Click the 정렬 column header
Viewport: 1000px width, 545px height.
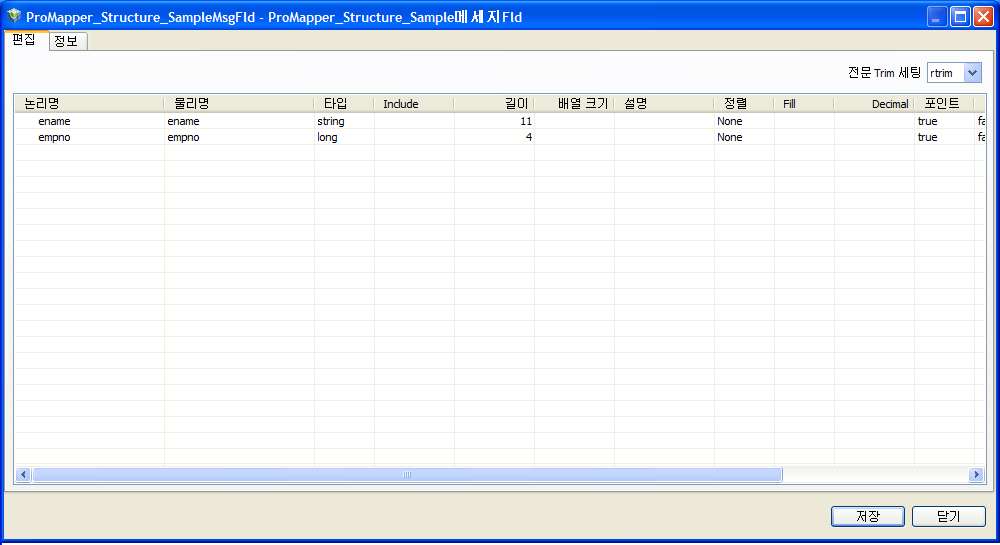[x=744, y=103]
